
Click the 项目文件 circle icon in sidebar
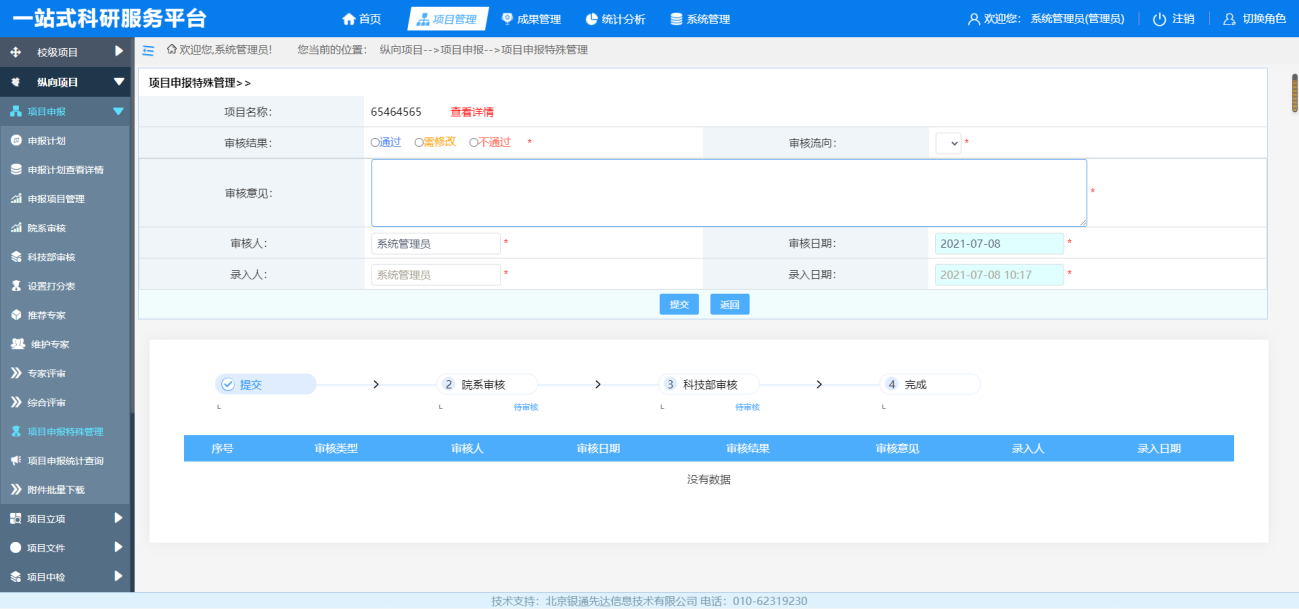coord(16,548)
